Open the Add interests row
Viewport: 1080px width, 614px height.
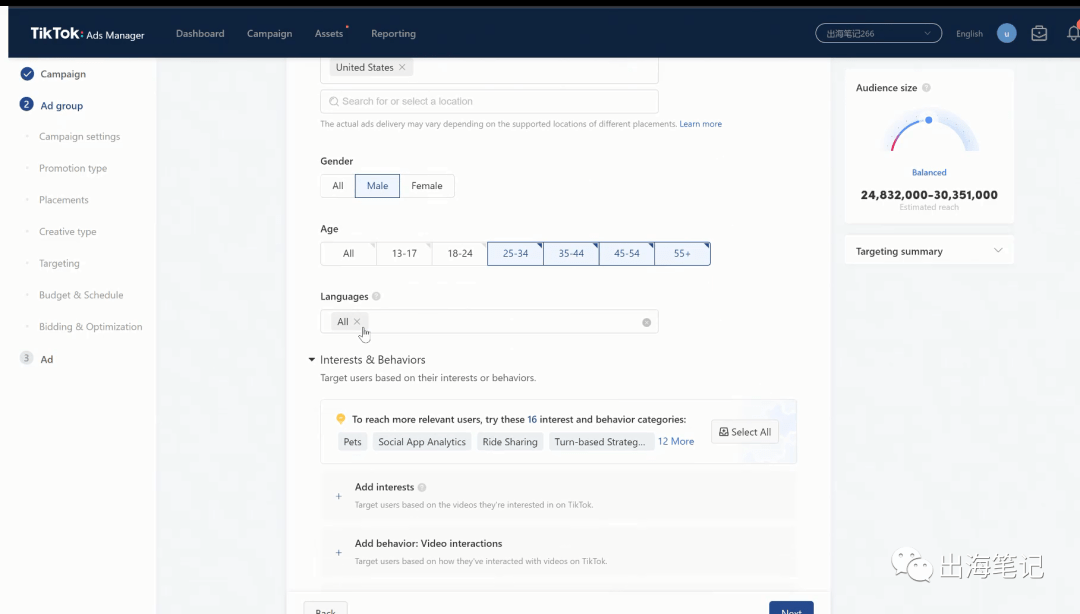(558, 495)
